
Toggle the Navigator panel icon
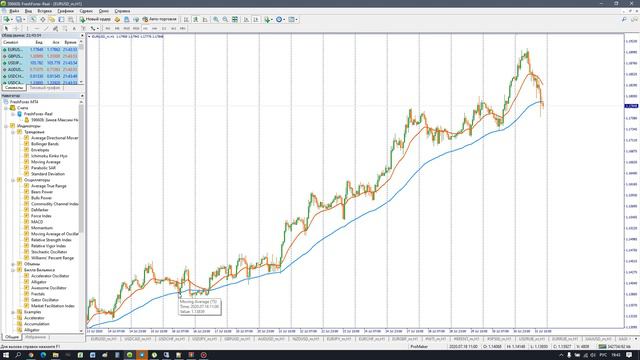52,19
